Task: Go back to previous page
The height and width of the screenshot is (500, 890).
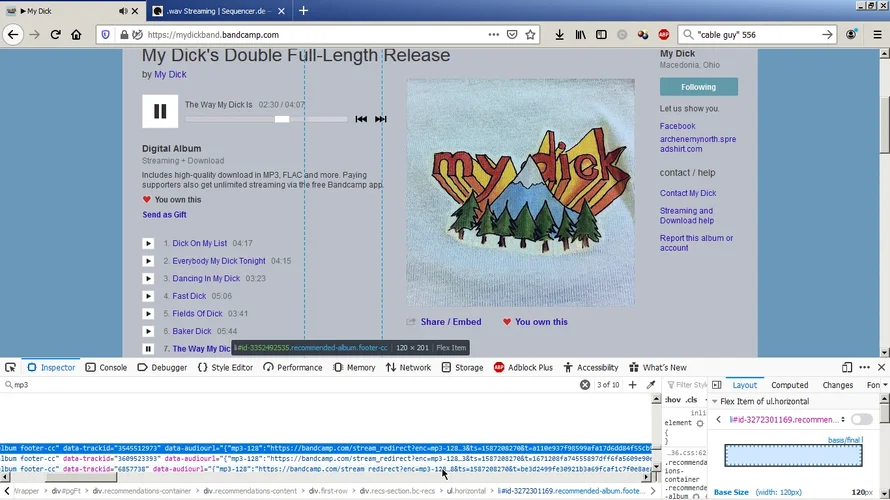Action: tap(12, 35)
